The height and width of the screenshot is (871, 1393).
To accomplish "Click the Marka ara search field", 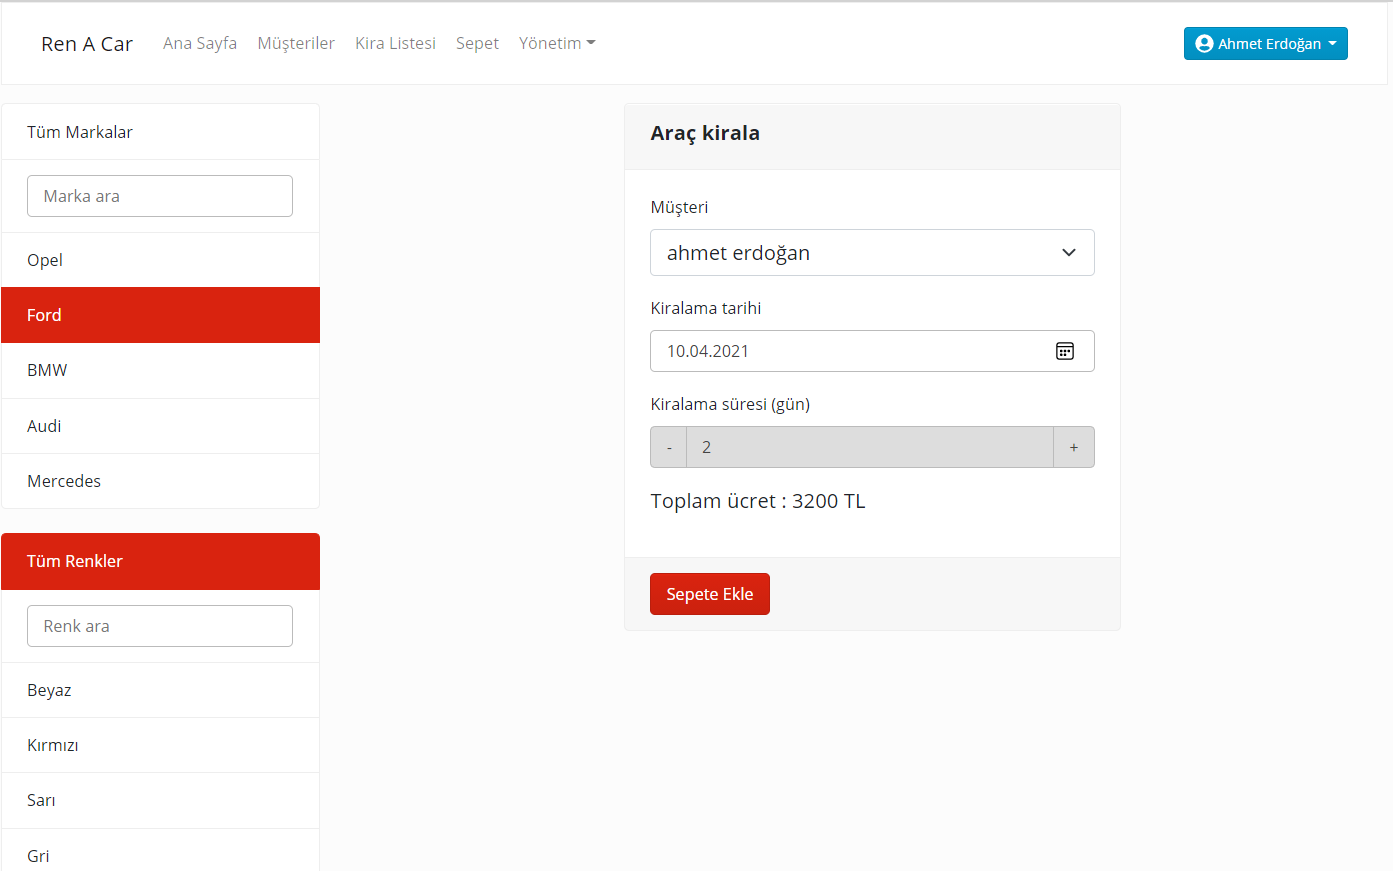I will coord(159,195).
